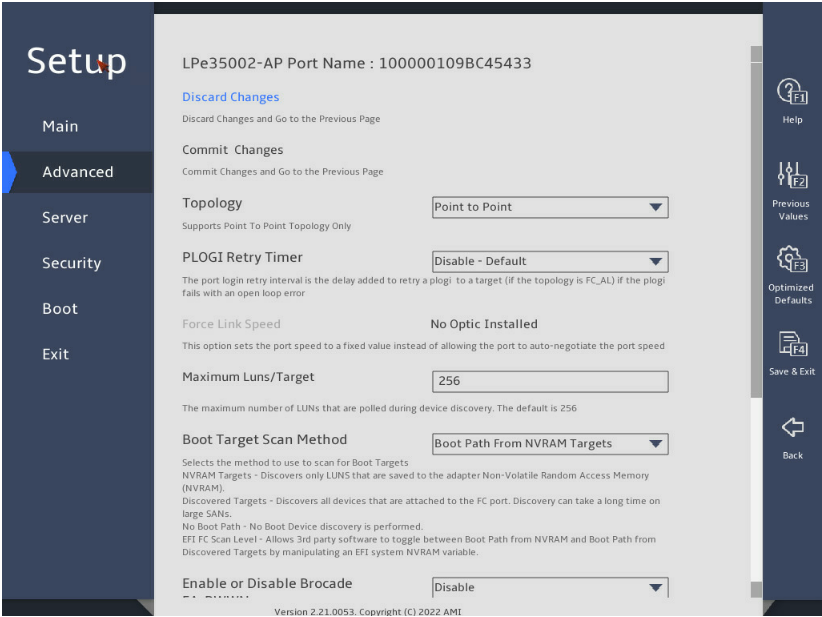
Task: Select the Maximum Luns/Target label
Action: tap(248, 377)
